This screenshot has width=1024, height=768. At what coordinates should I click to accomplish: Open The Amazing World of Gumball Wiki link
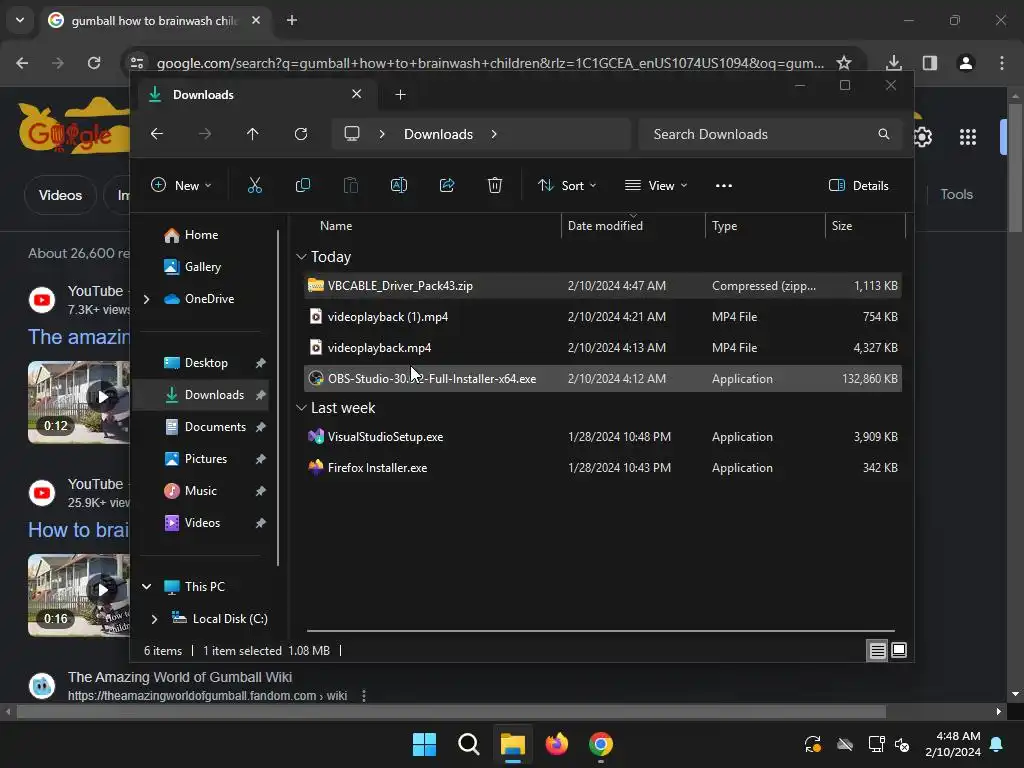tap(180, 677)
